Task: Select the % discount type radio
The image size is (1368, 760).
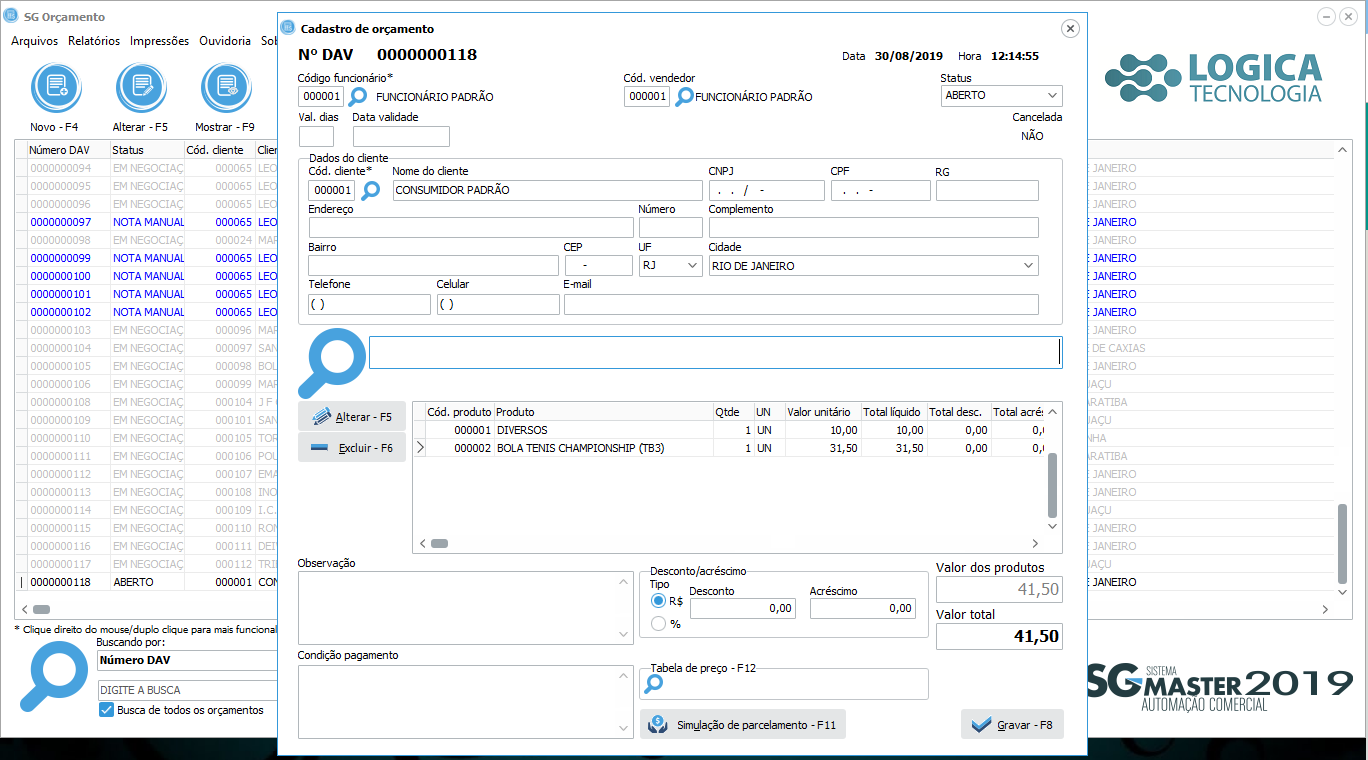Action: point(658,624)
